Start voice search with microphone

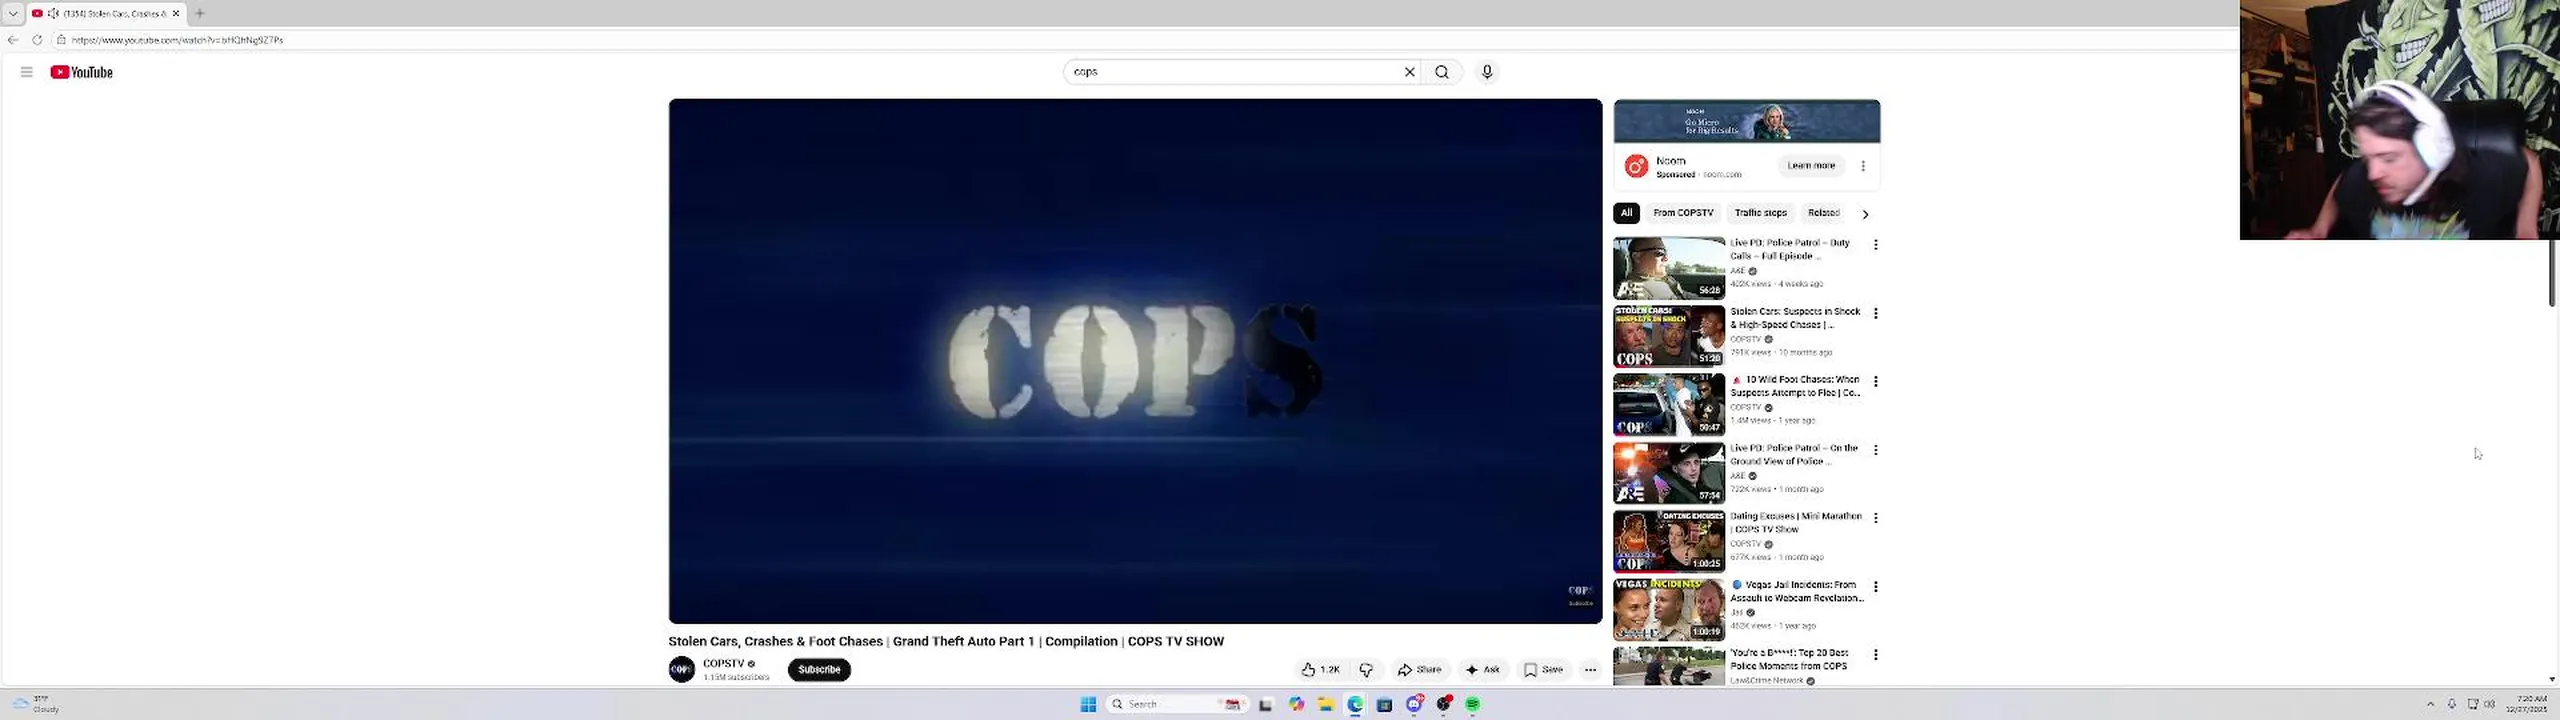coord(1487,72)
